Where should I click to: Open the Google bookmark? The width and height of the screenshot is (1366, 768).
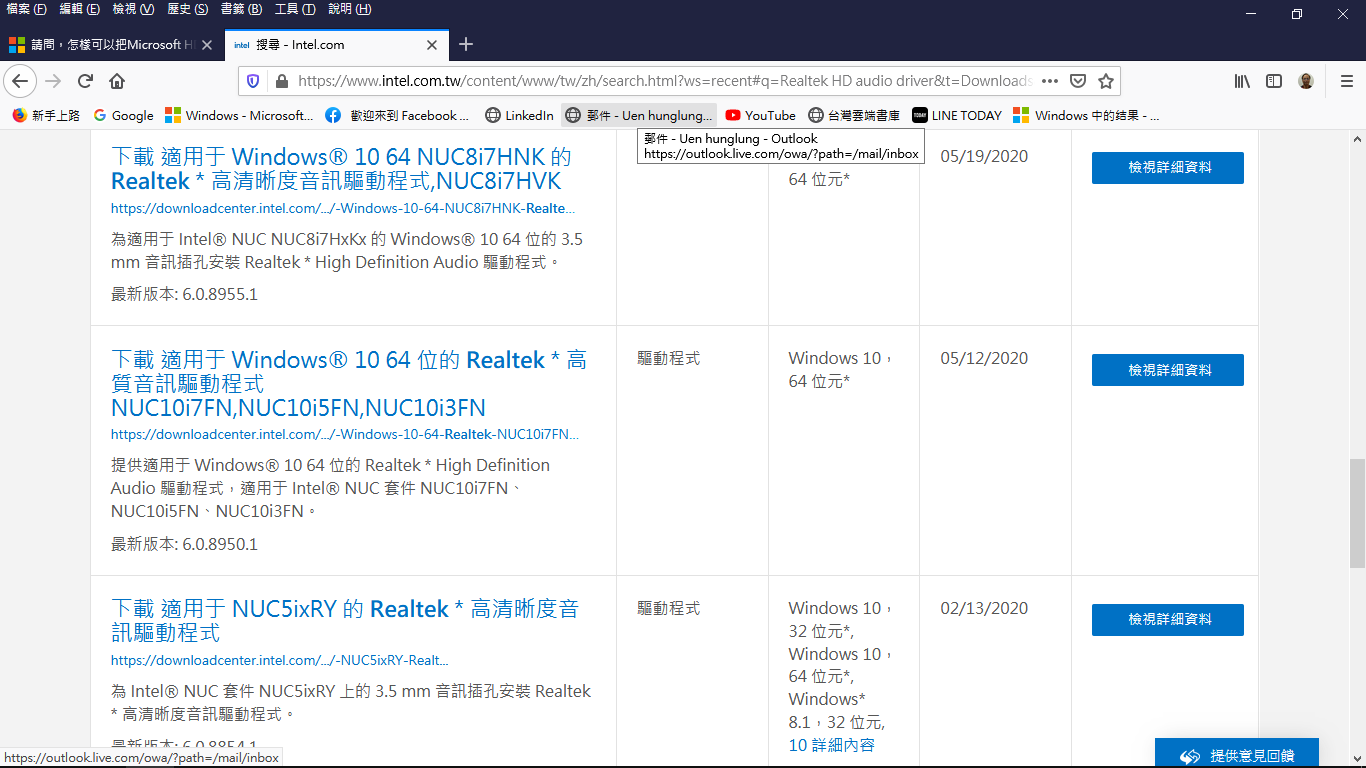pyautogui.click(x=124, y=115)
